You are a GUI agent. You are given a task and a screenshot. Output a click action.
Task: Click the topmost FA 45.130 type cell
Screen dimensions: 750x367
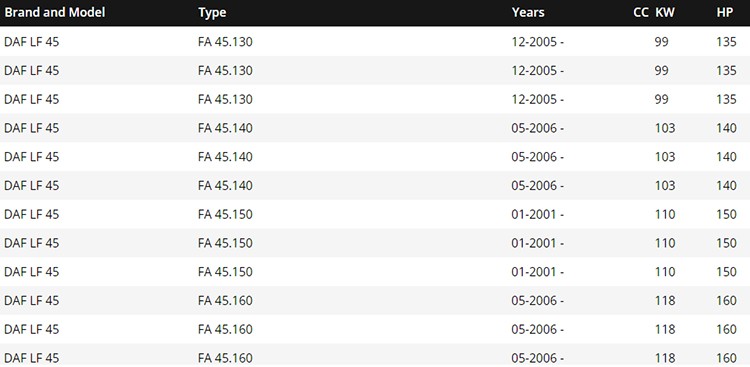point(225,42)
